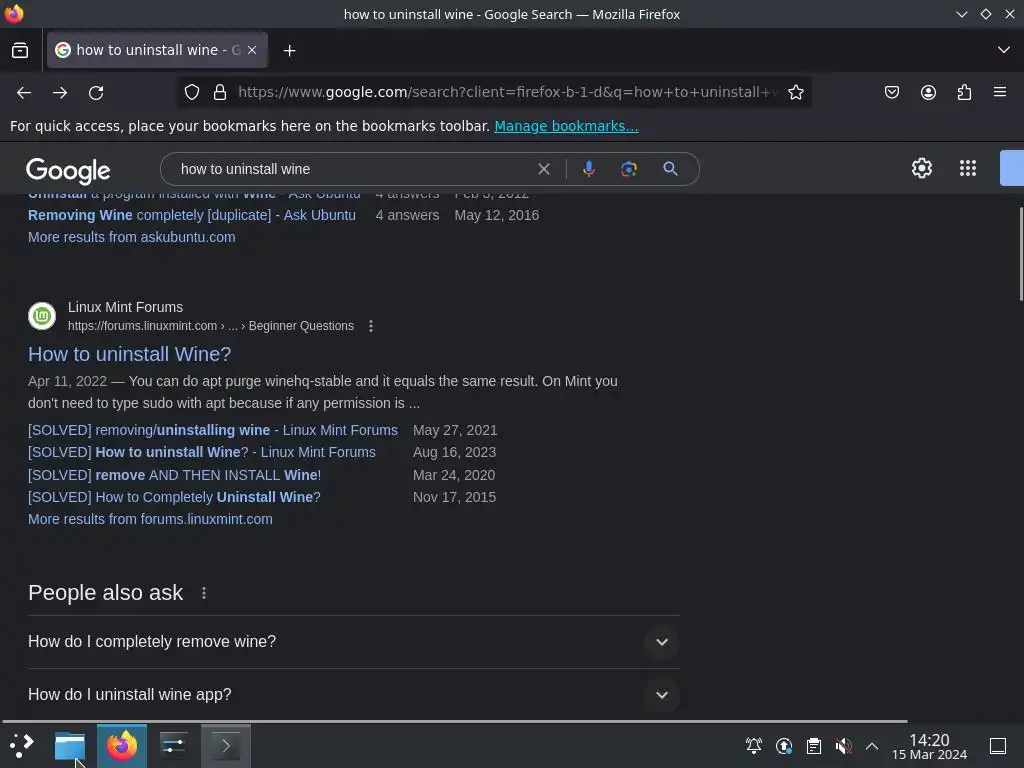Expand hidden system tray icons
The height and width of the screenshot is (768, 1024).
[872, 746]
